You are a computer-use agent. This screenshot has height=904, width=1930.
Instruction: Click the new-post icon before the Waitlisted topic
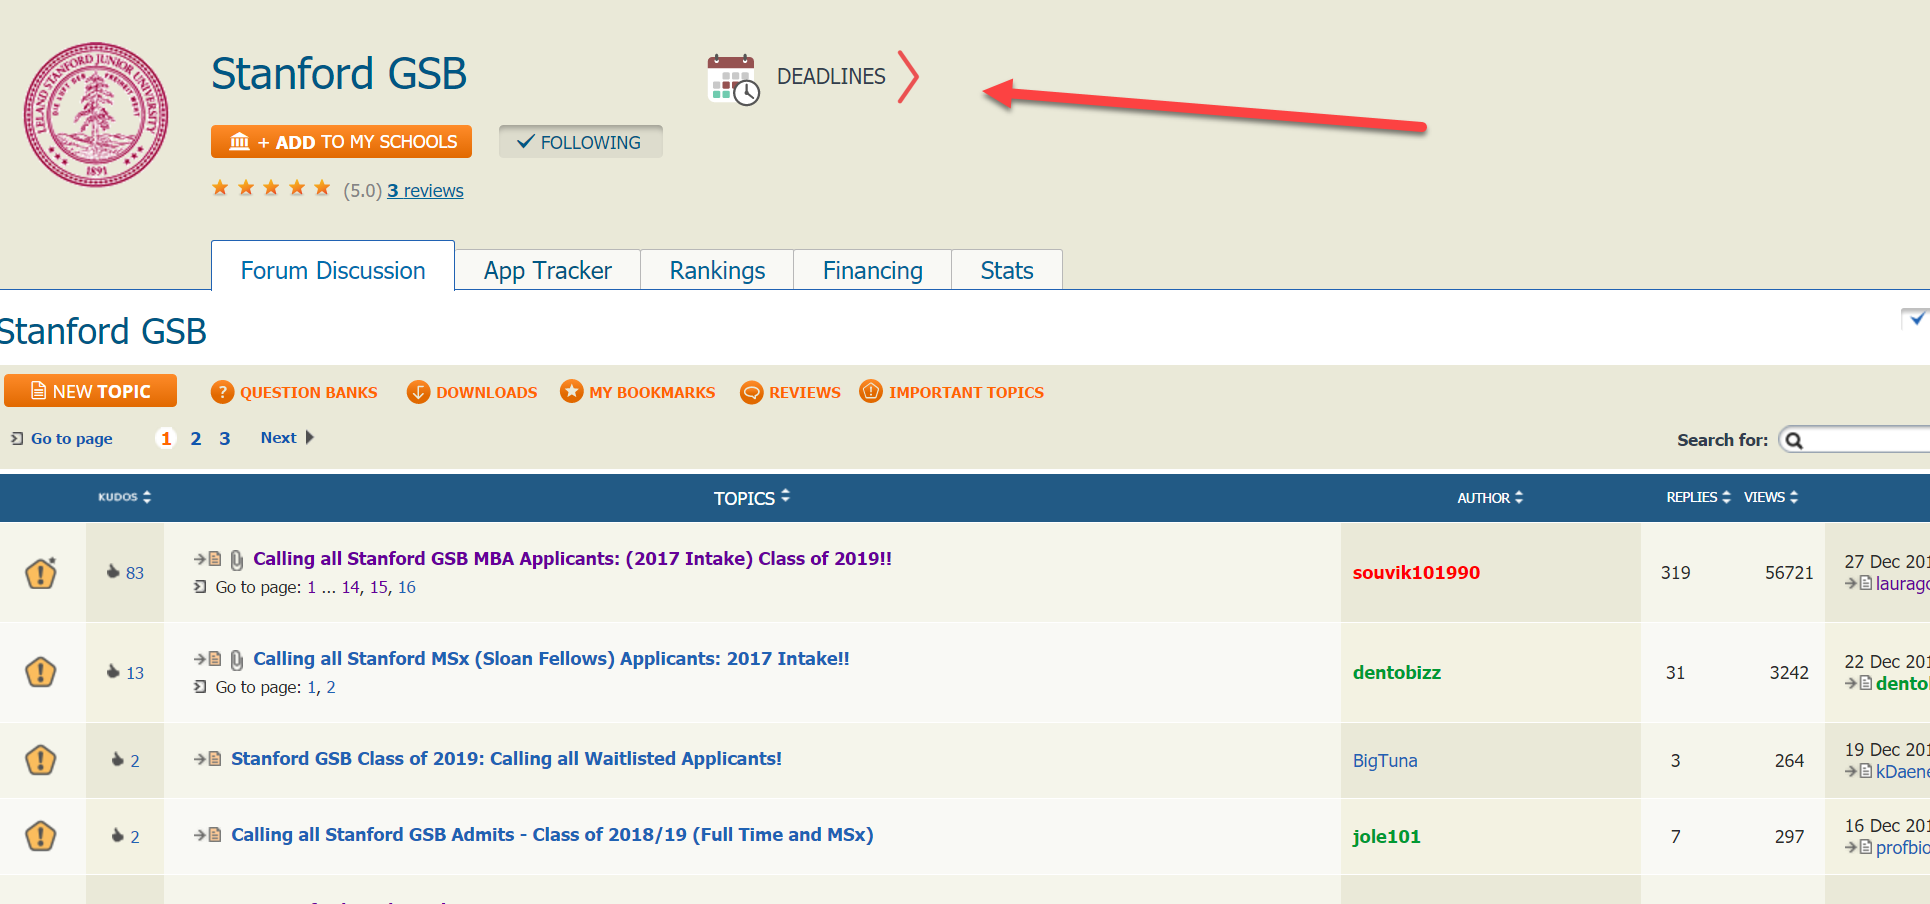[208, 759]
